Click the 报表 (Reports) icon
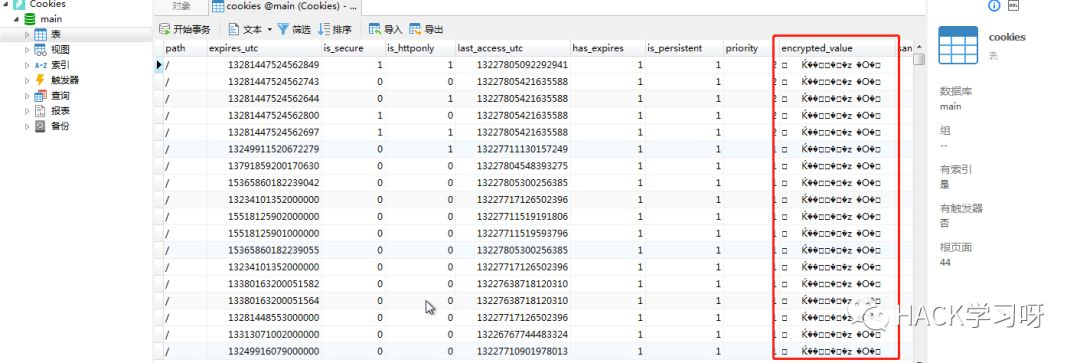Image resolution: width=1080 pixels, height=363 pixels. point(40,111)
